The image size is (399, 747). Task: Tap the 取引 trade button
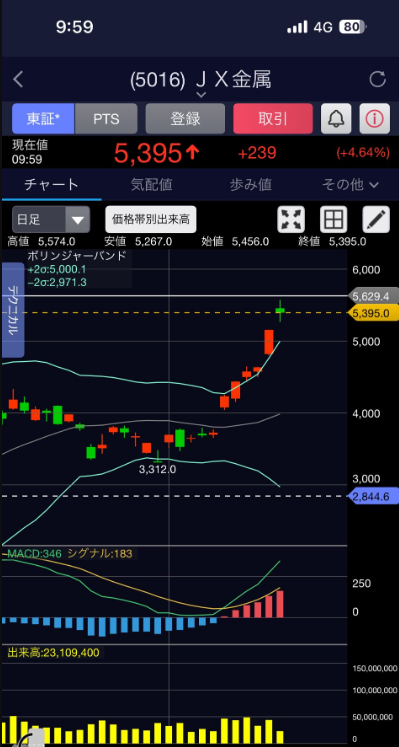[273, 119]
